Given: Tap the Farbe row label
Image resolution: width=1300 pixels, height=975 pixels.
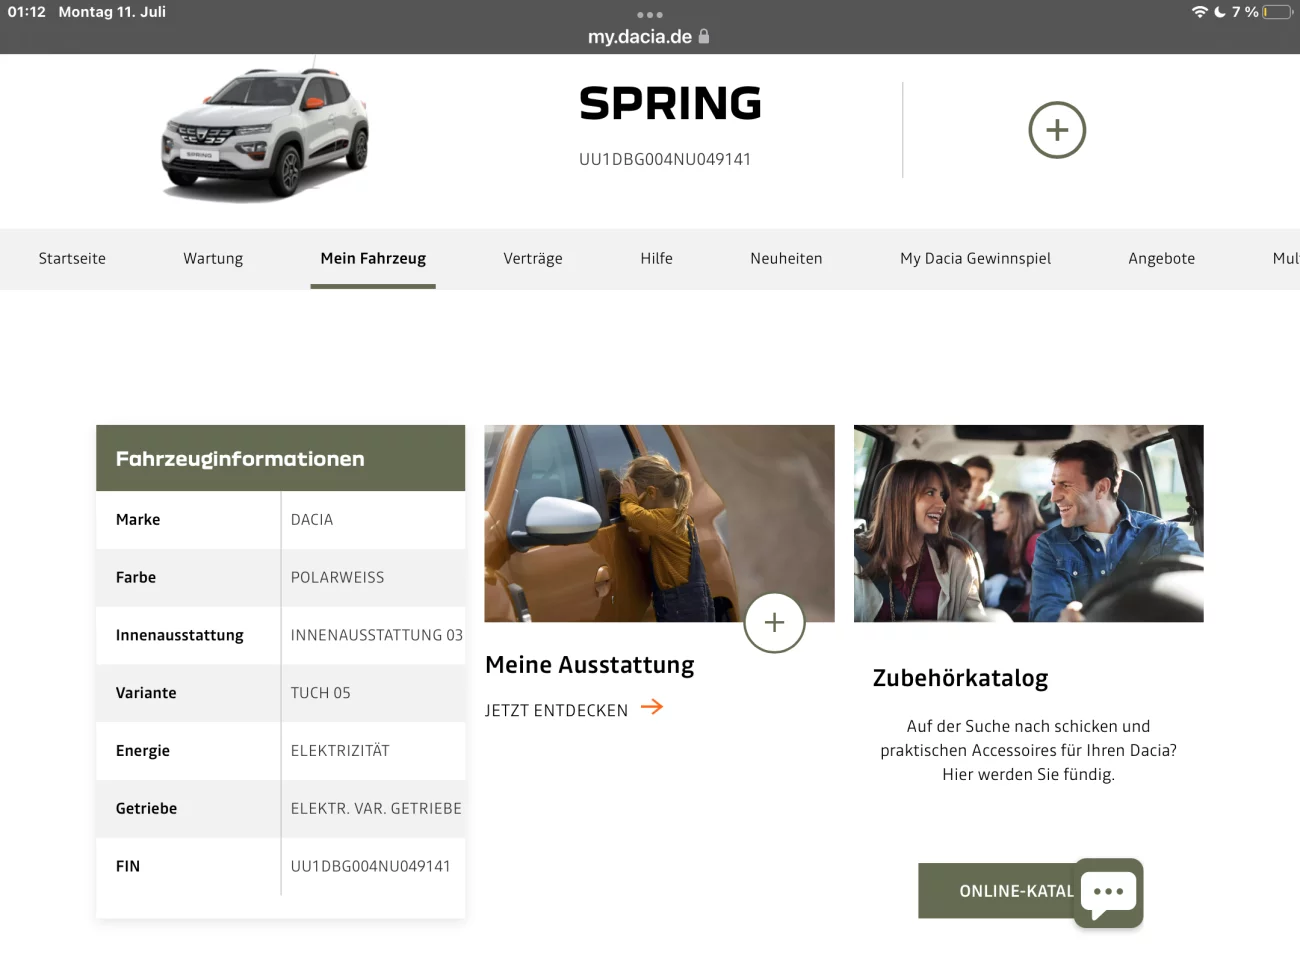Looking at the screenshot, I should tap(136, 577).
